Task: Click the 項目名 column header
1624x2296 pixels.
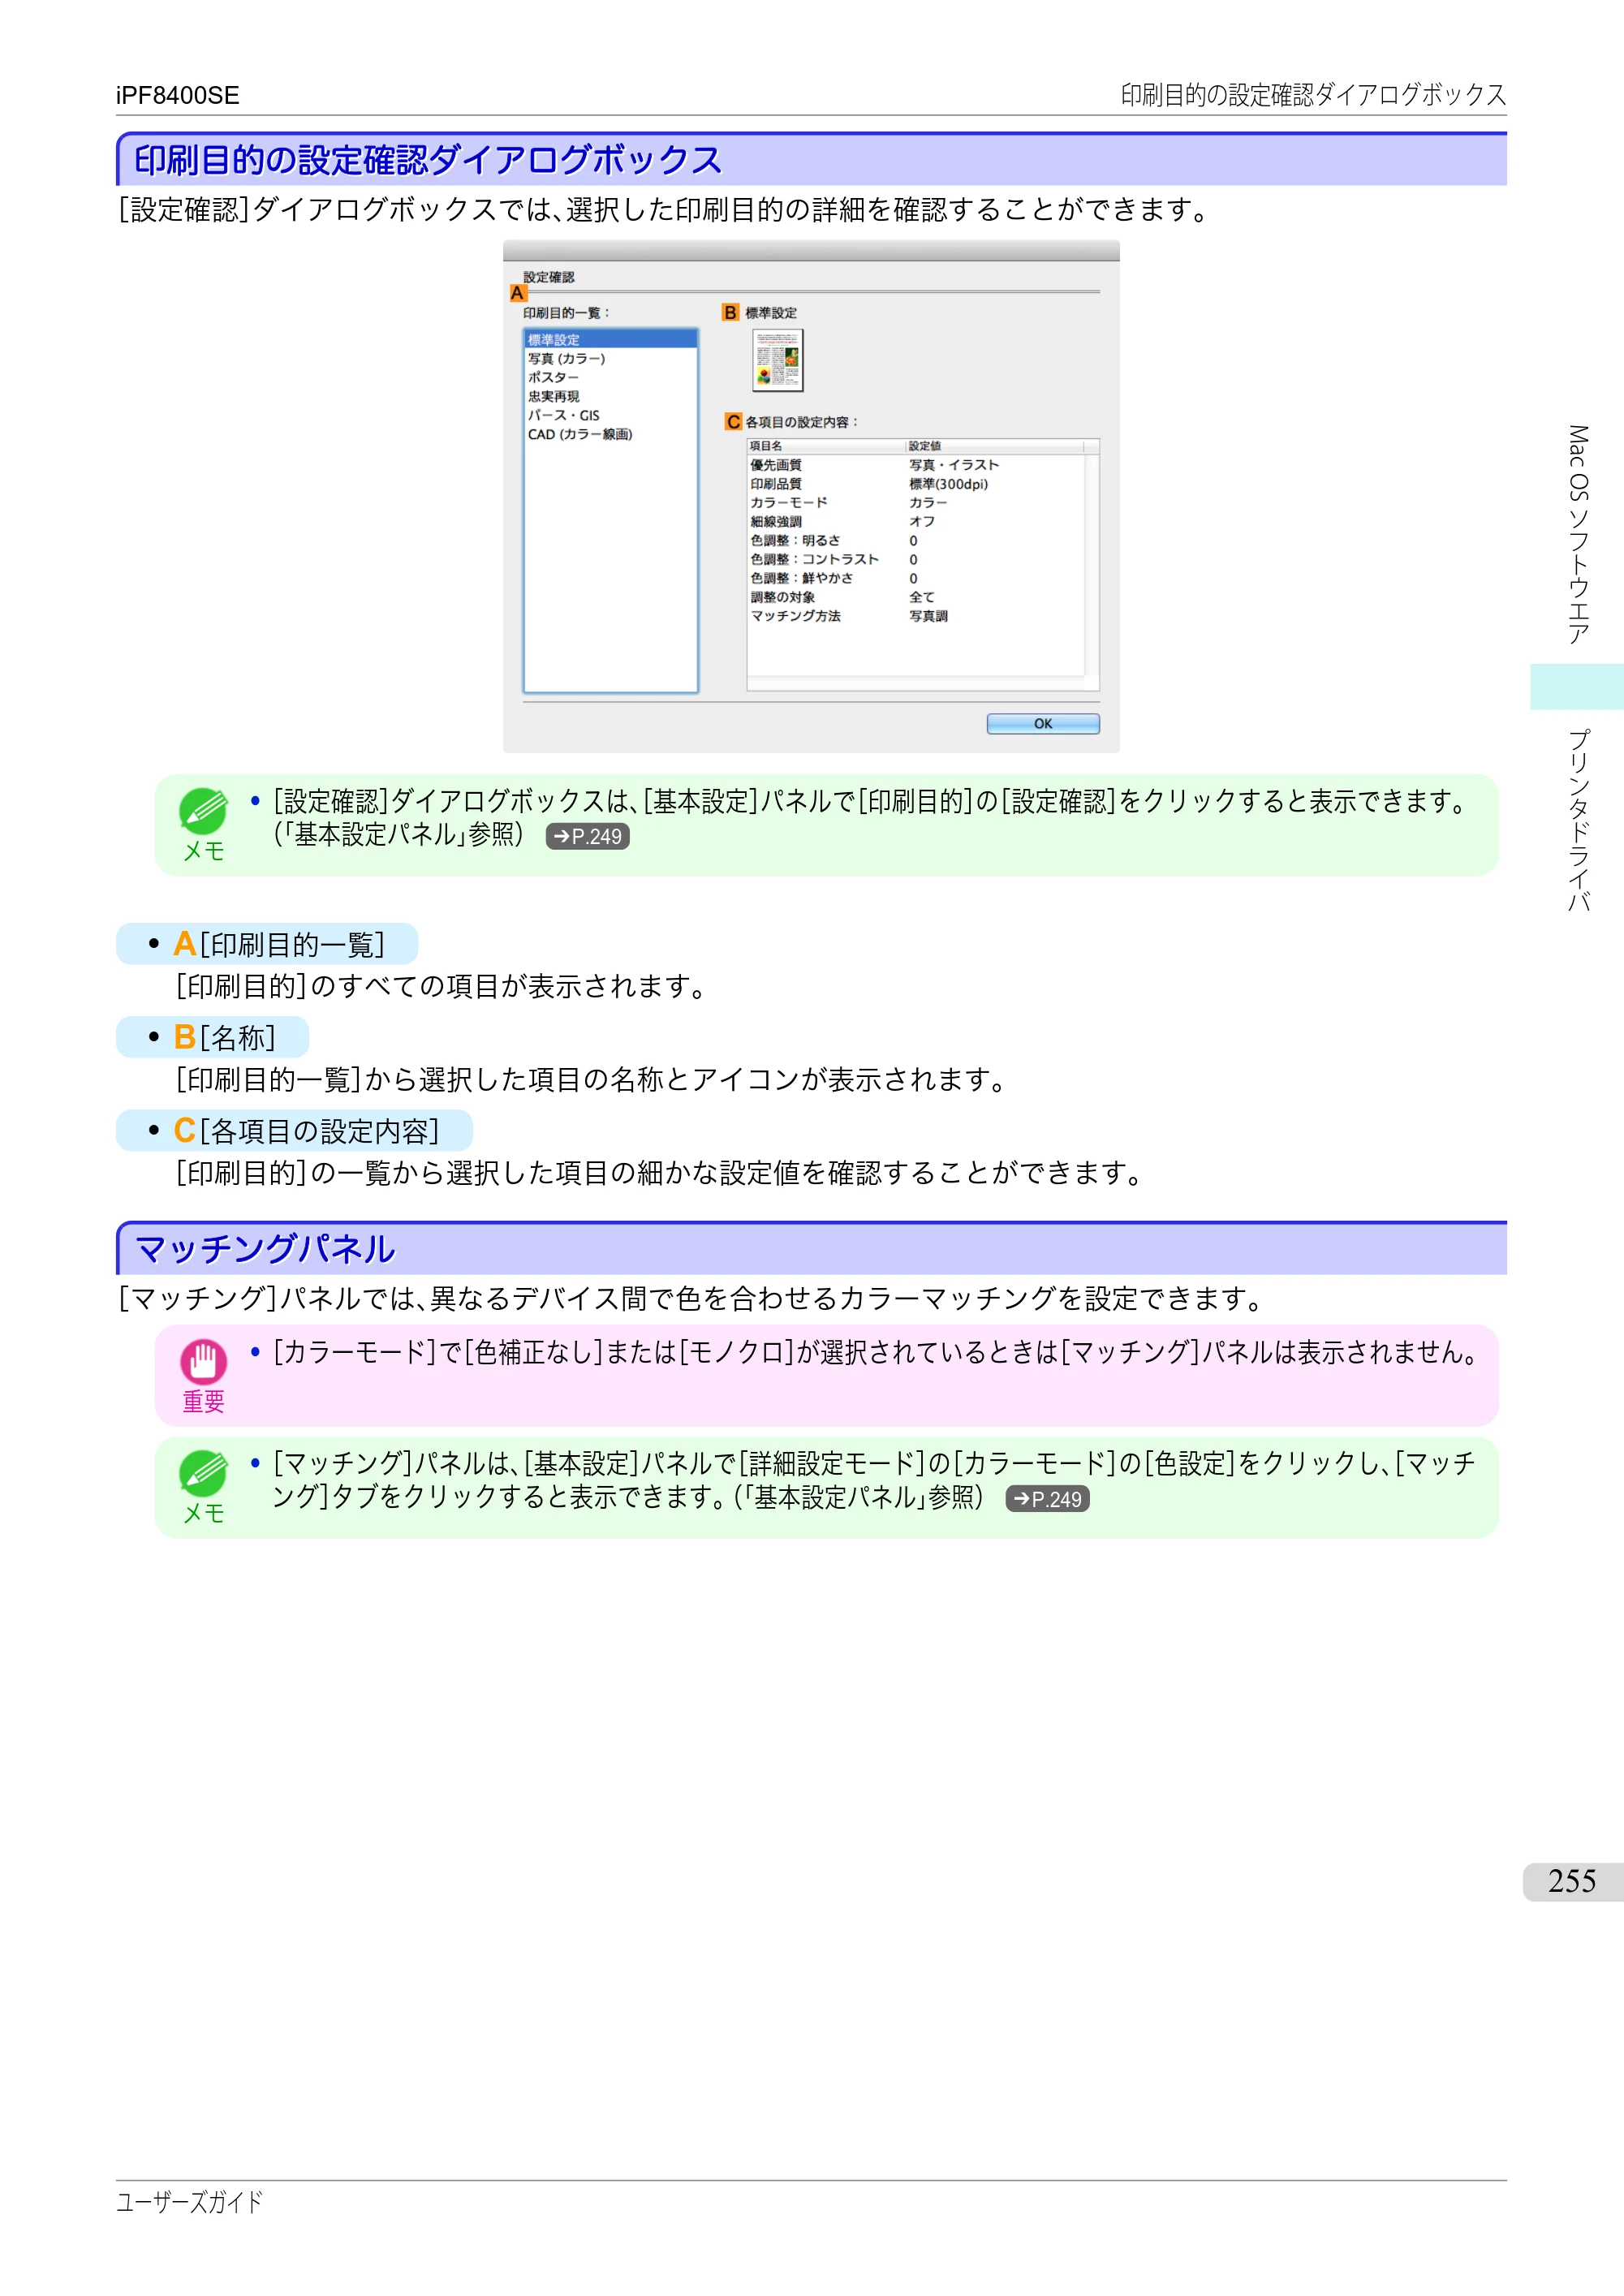Action: 826,446
